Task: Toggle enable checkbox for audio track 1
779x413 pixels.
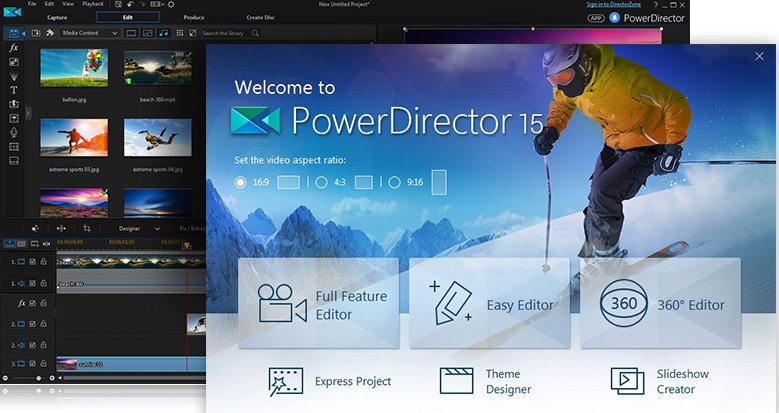Action: tap(32, 283)
